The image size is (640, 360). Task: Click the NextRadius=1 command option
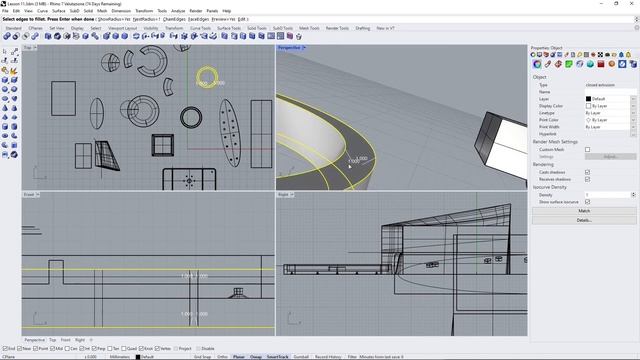pyautogui.click(x=147, y=19)
